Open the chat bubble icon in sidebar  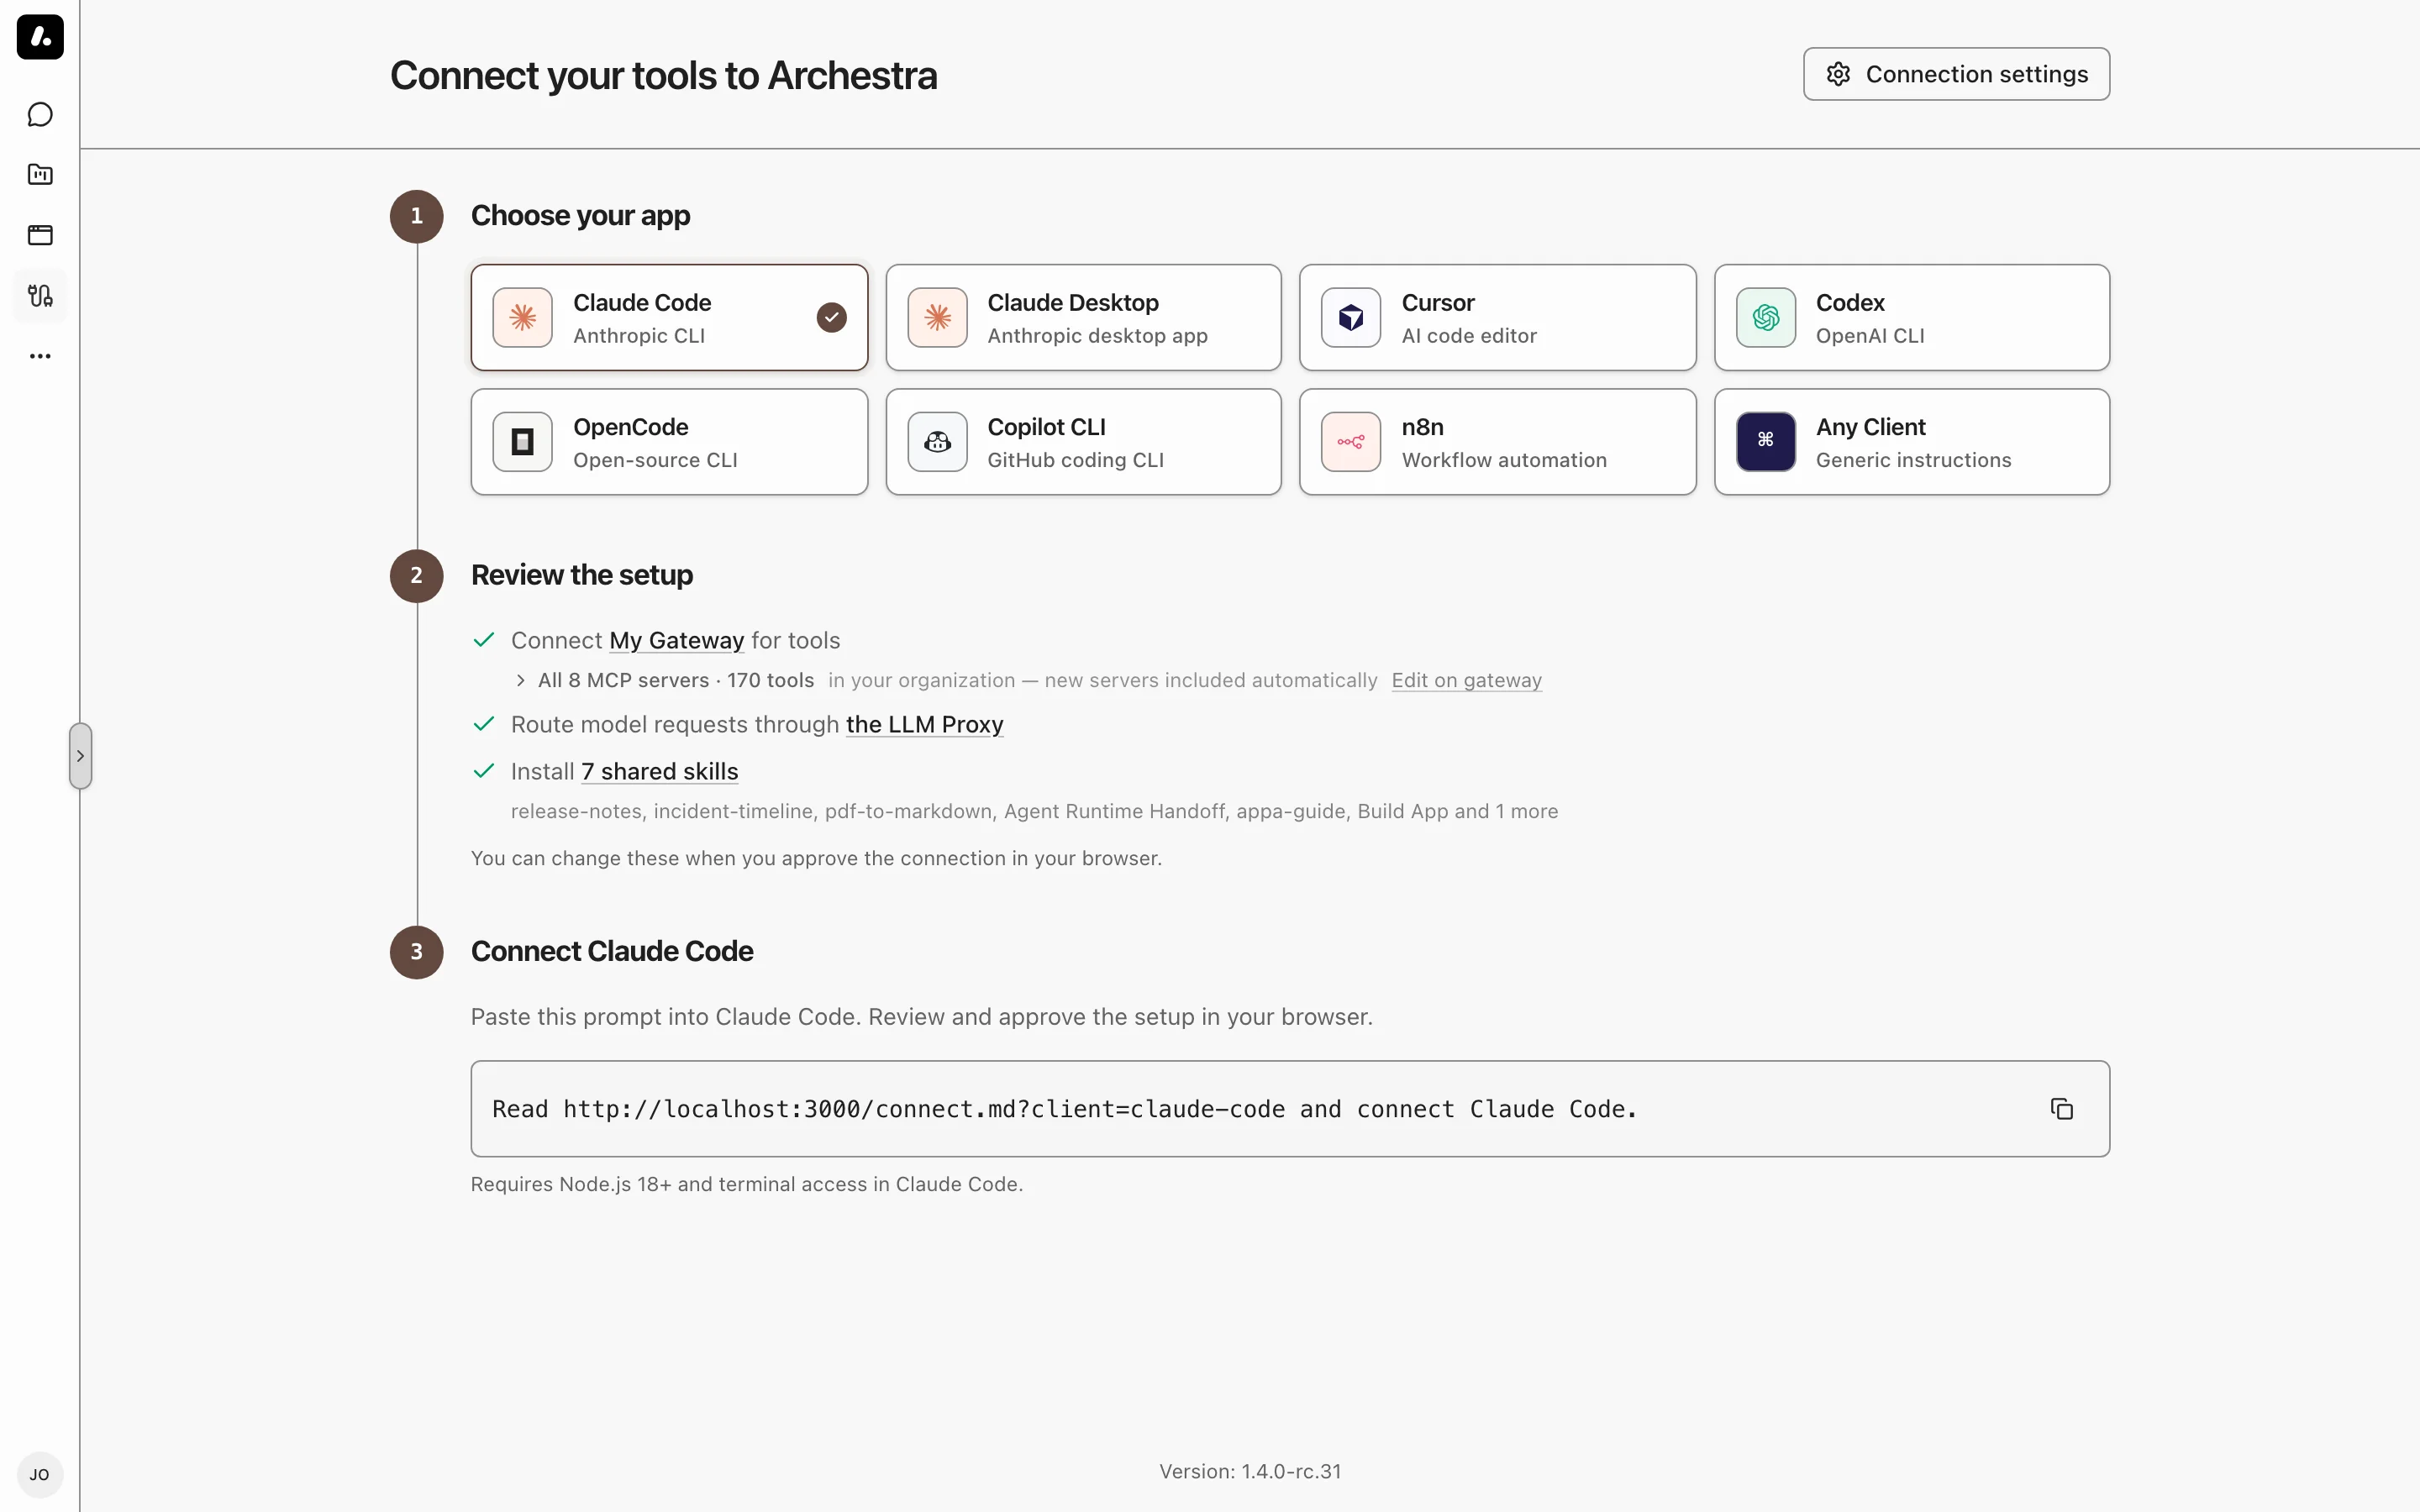40,115
